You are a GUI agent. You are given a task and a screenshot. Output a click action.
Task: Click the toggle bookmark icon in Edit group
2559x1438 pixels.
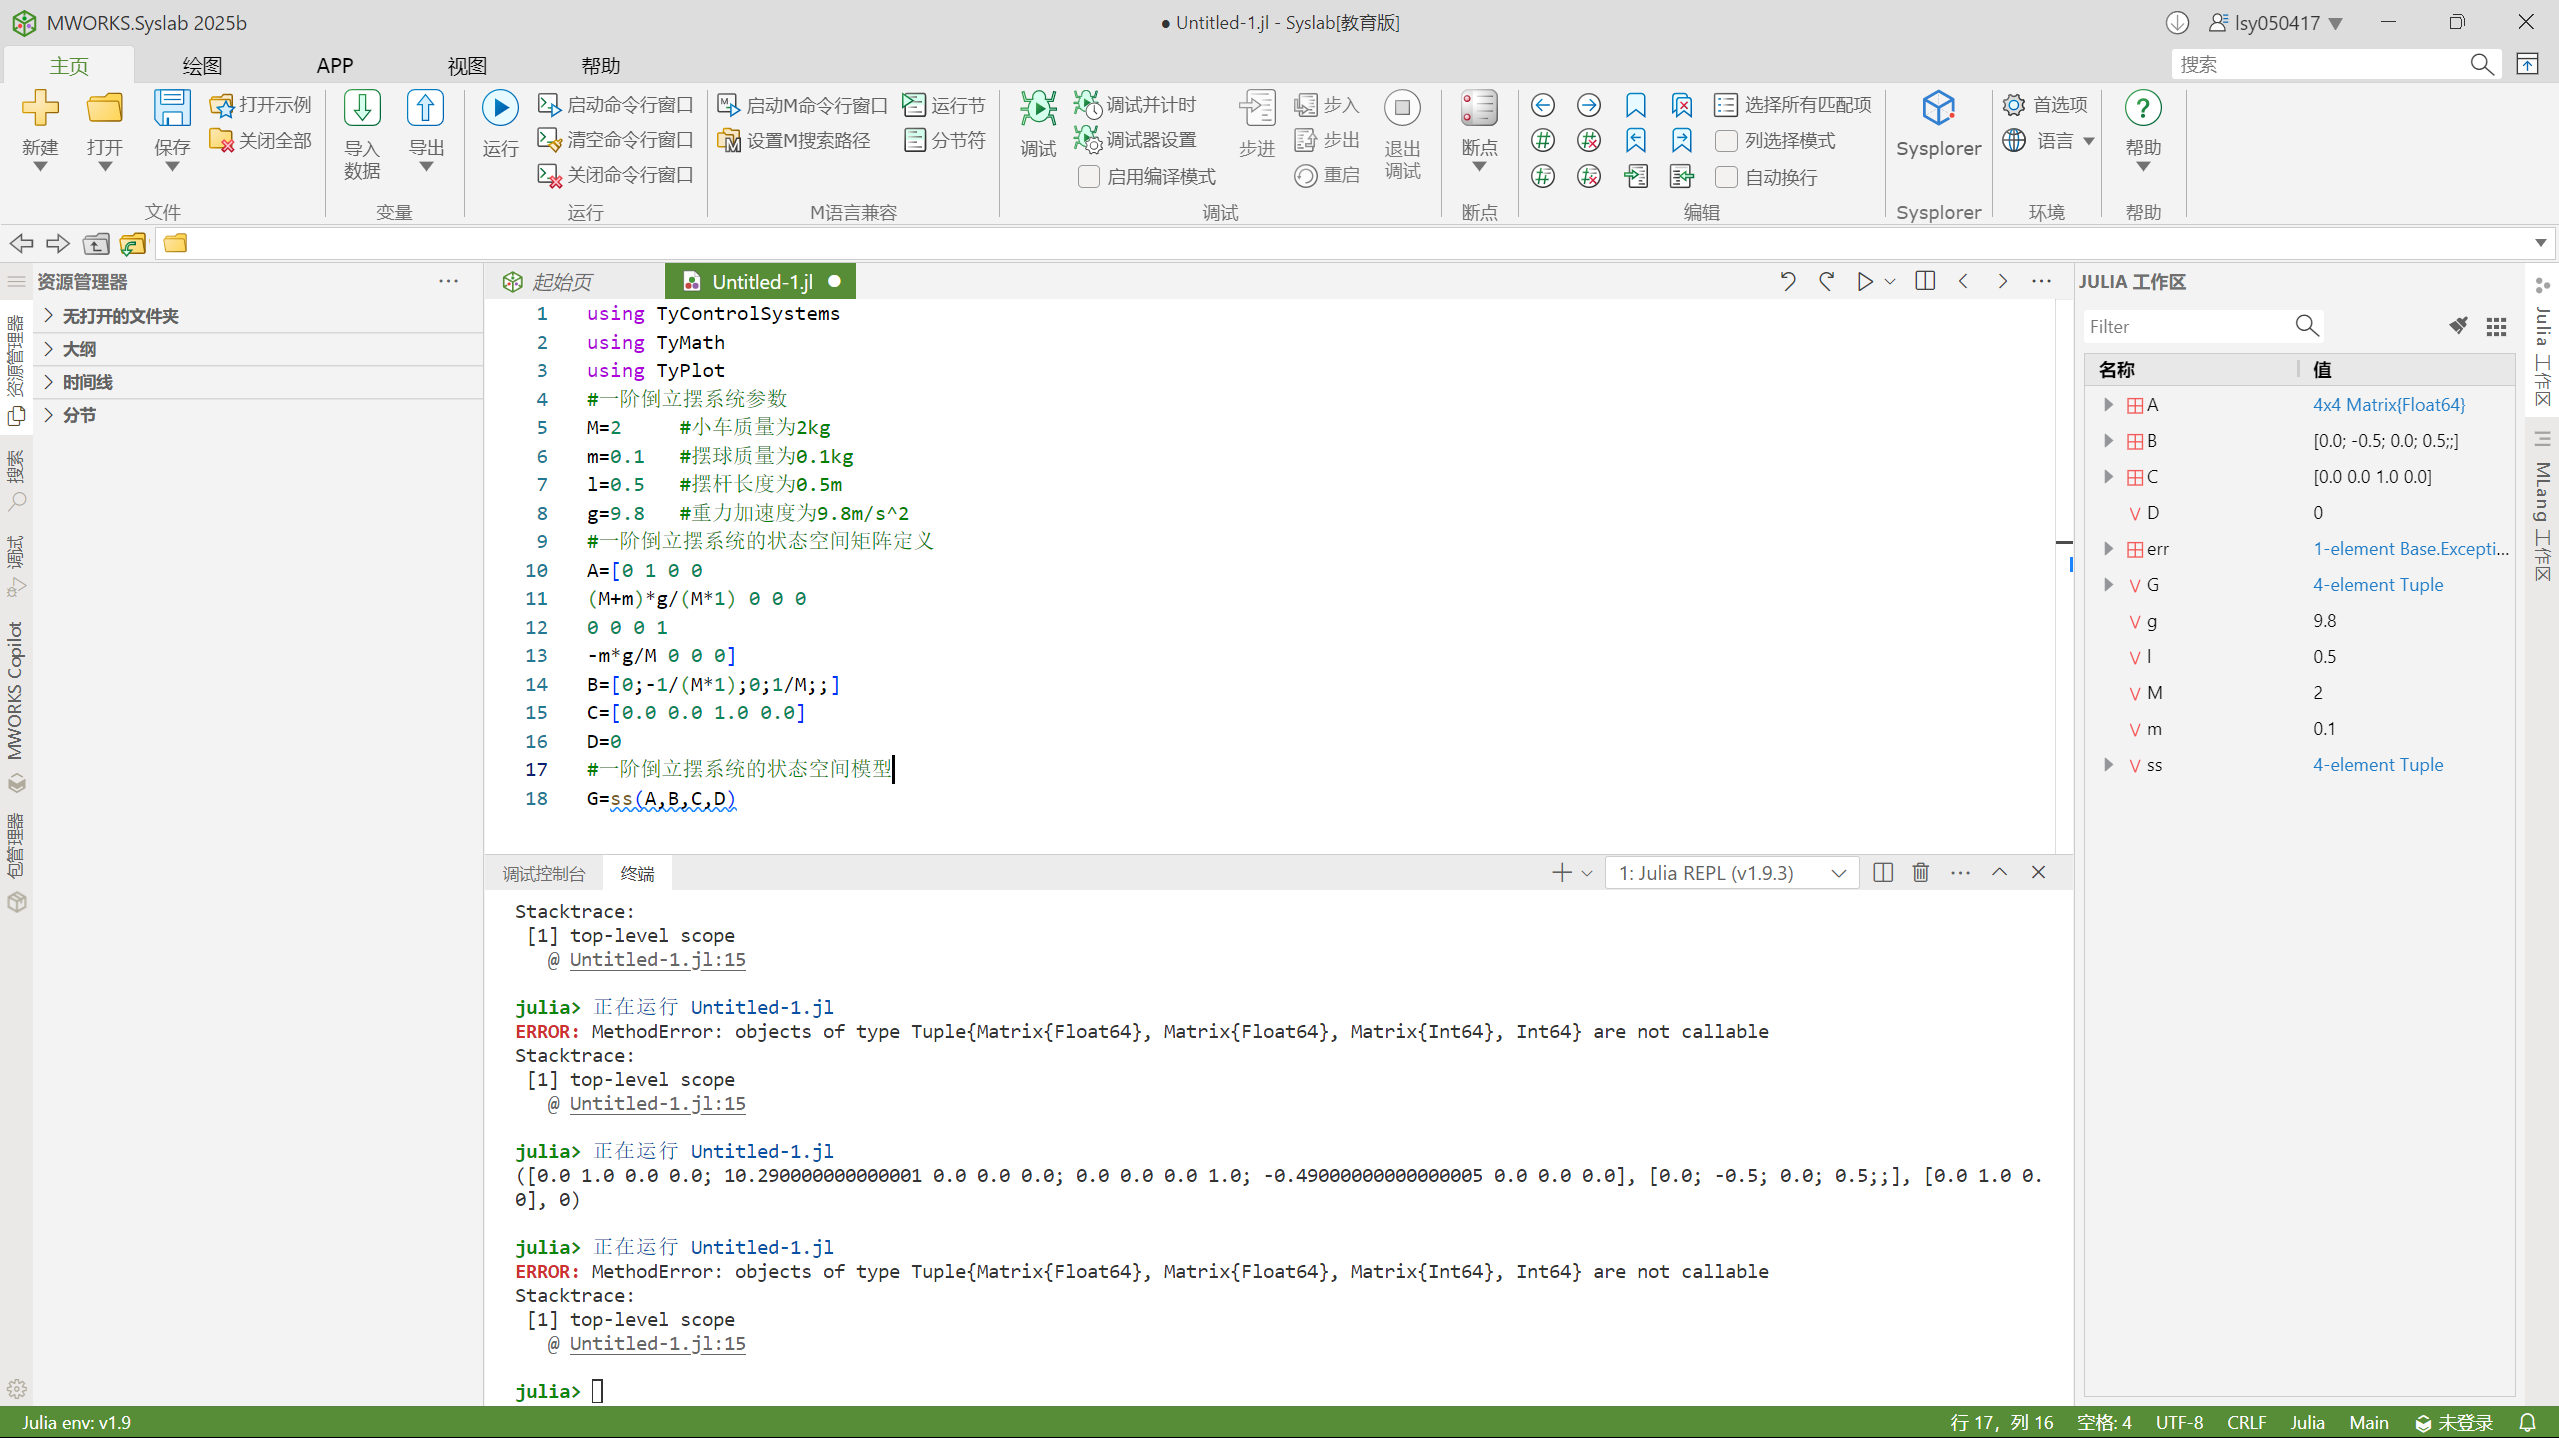pos(1636,105)
